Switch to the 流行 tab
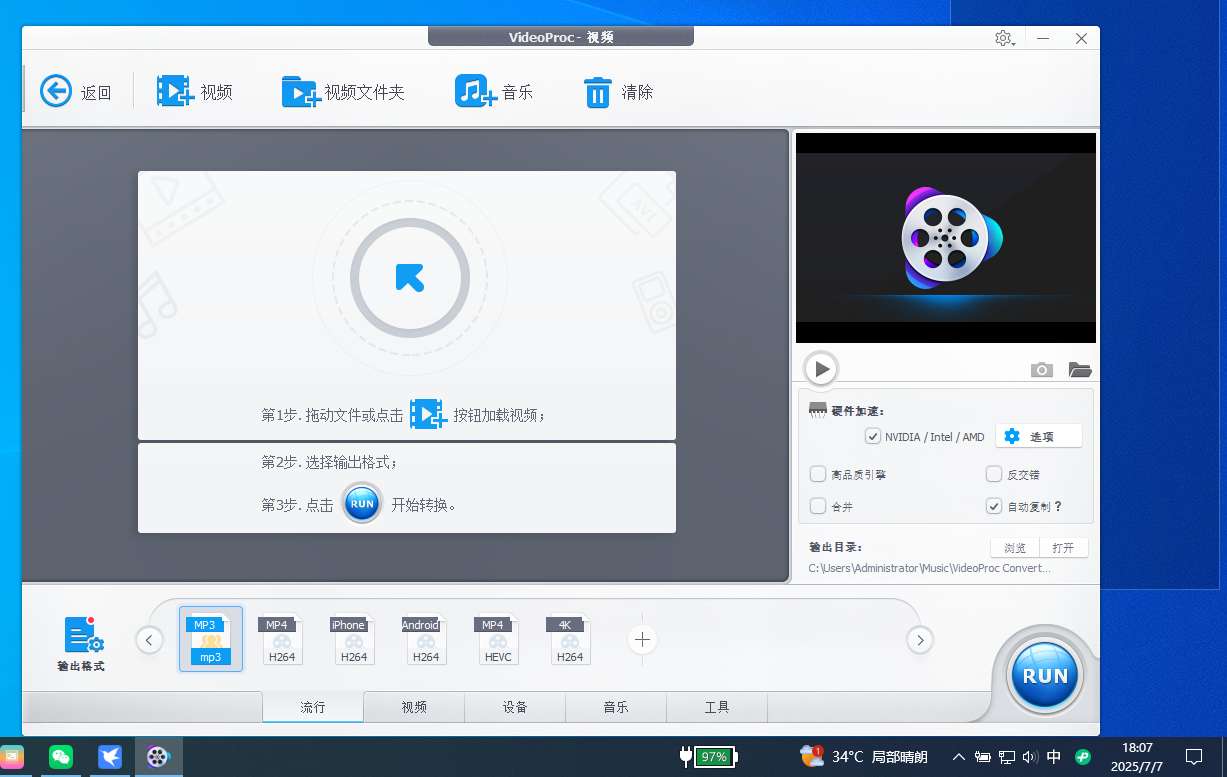Screen dimensions: 1227x777 [x=313, y=707]
